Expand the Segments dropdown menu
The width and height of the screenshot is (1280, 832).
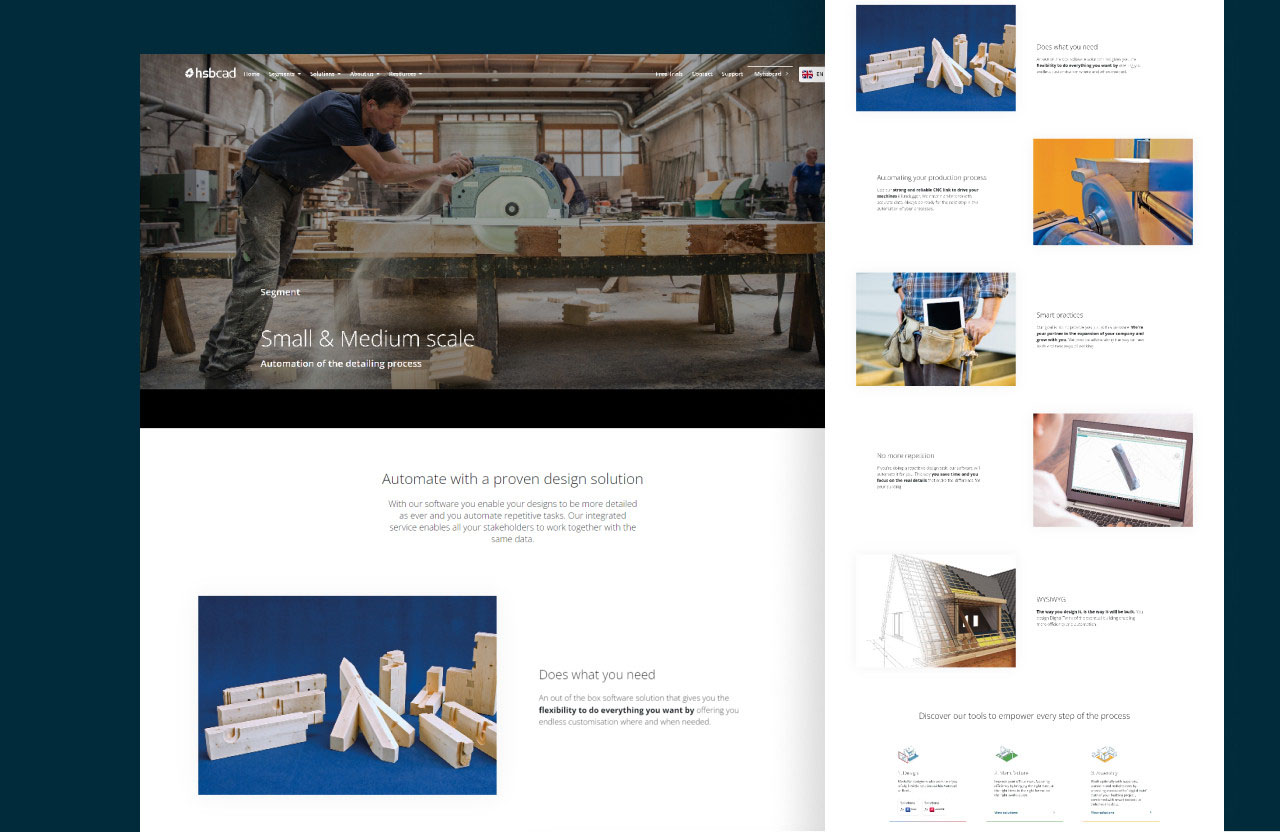coord(284,74)
